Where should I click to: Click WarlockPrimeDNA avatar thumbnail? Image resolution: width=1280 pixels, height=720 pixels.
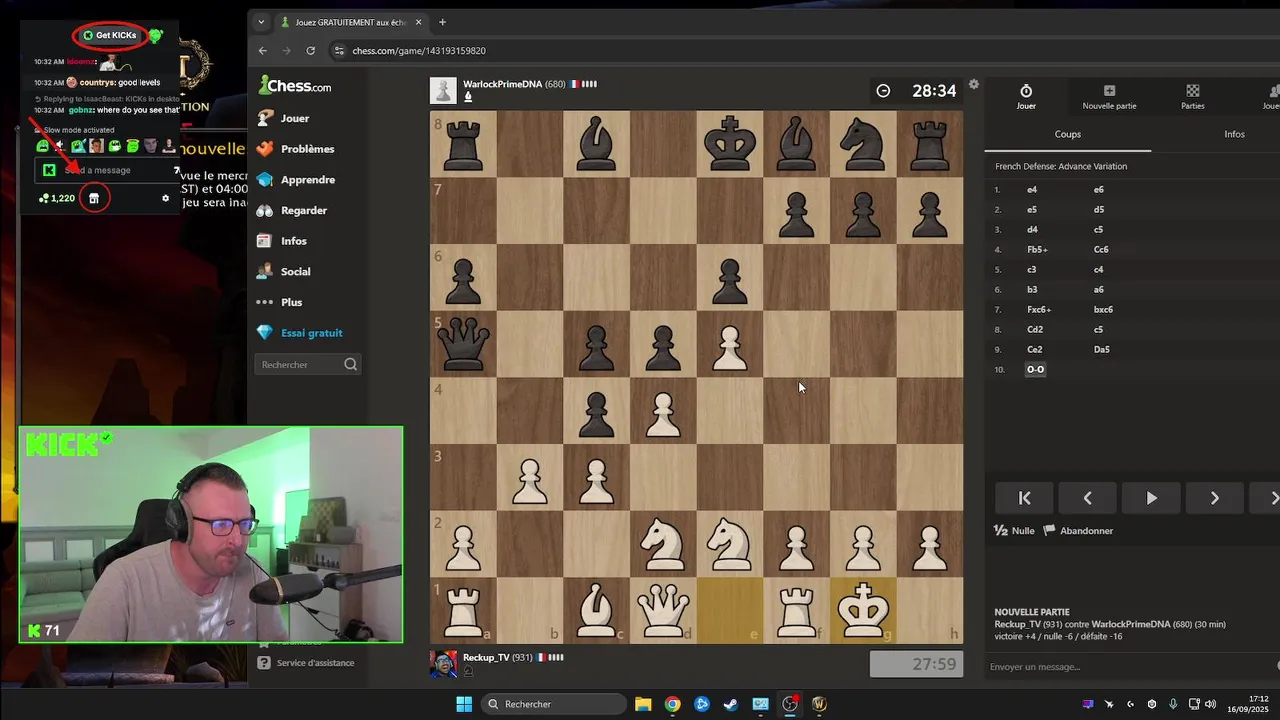click(x=443, y=91)
